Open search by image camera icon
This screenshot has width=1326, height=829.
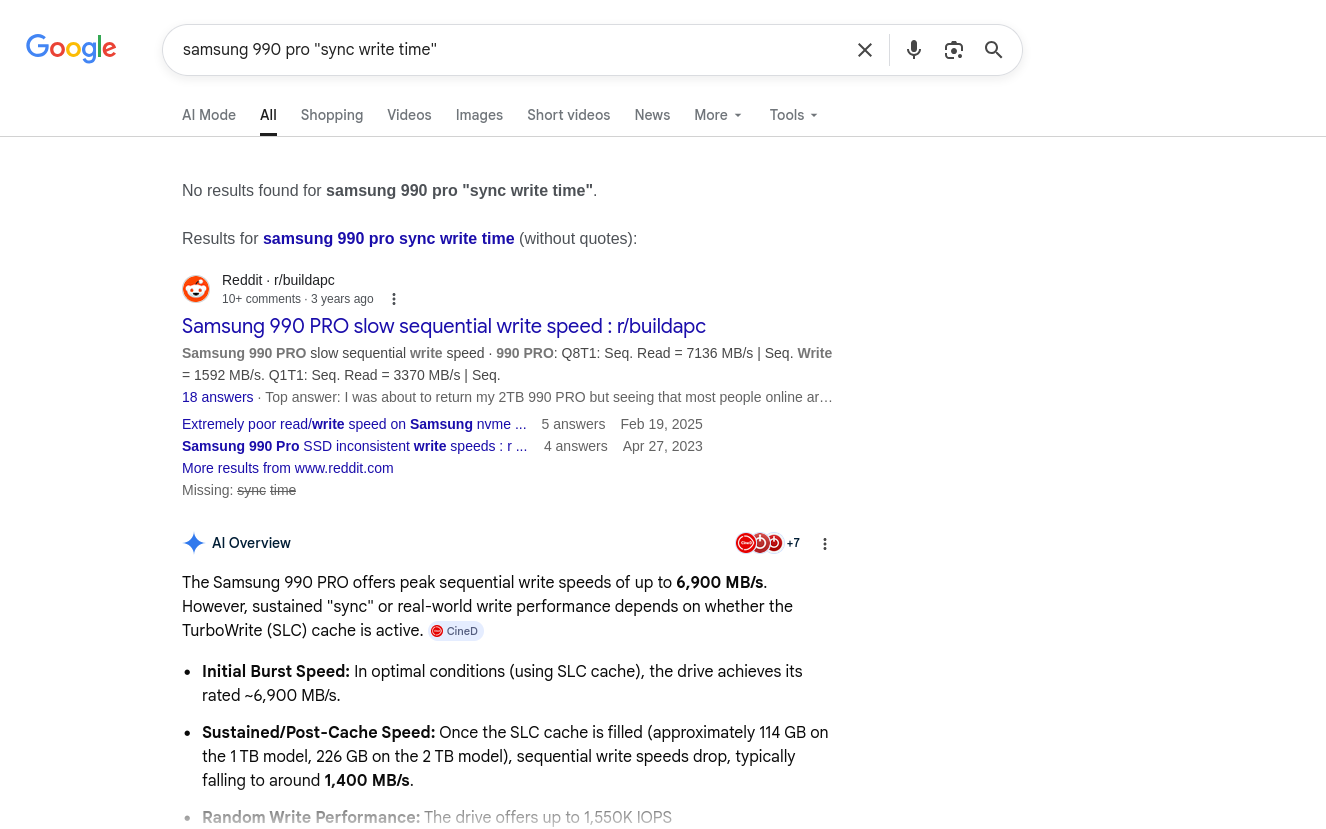953,50
